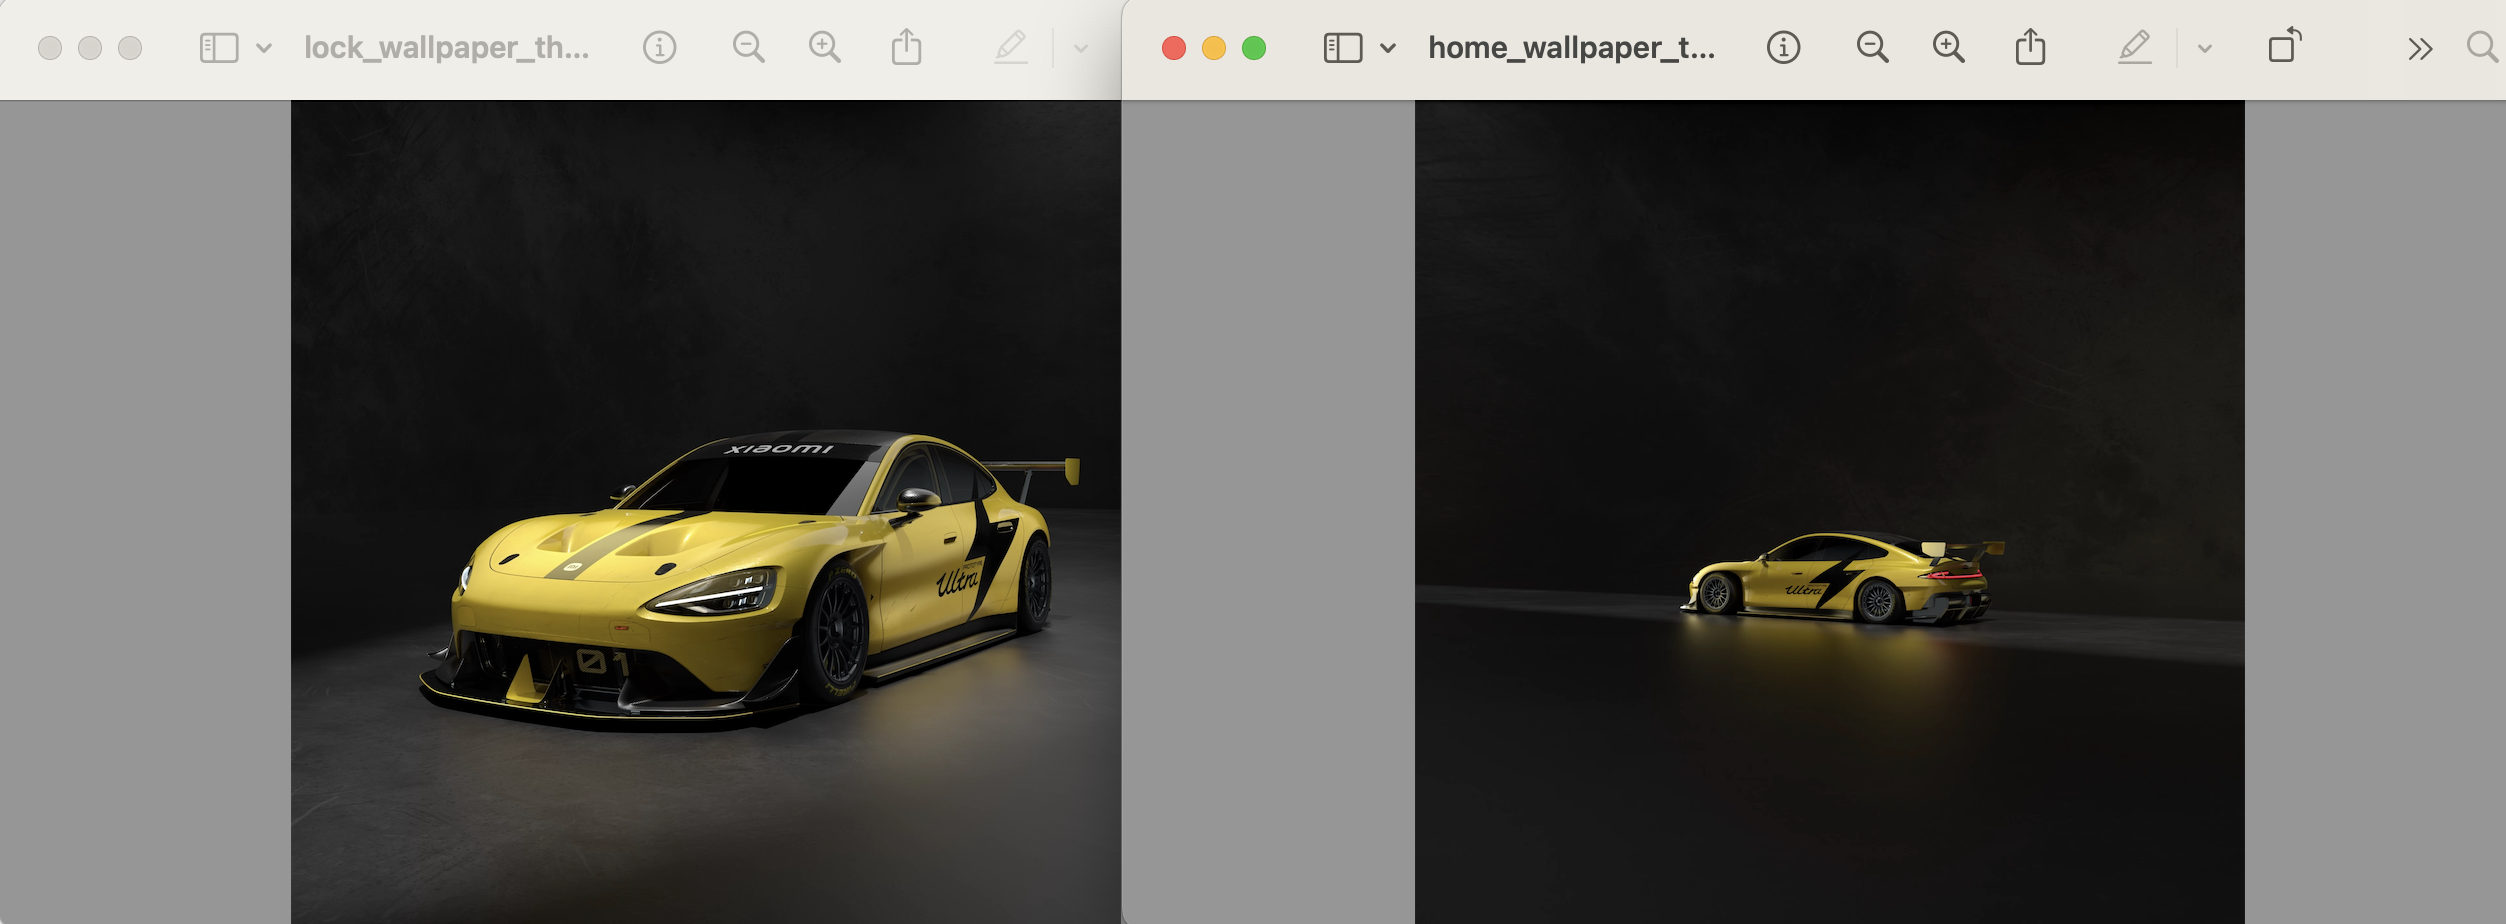
Task: Click the lock_wallpaper window title
Action: point(446,48)
